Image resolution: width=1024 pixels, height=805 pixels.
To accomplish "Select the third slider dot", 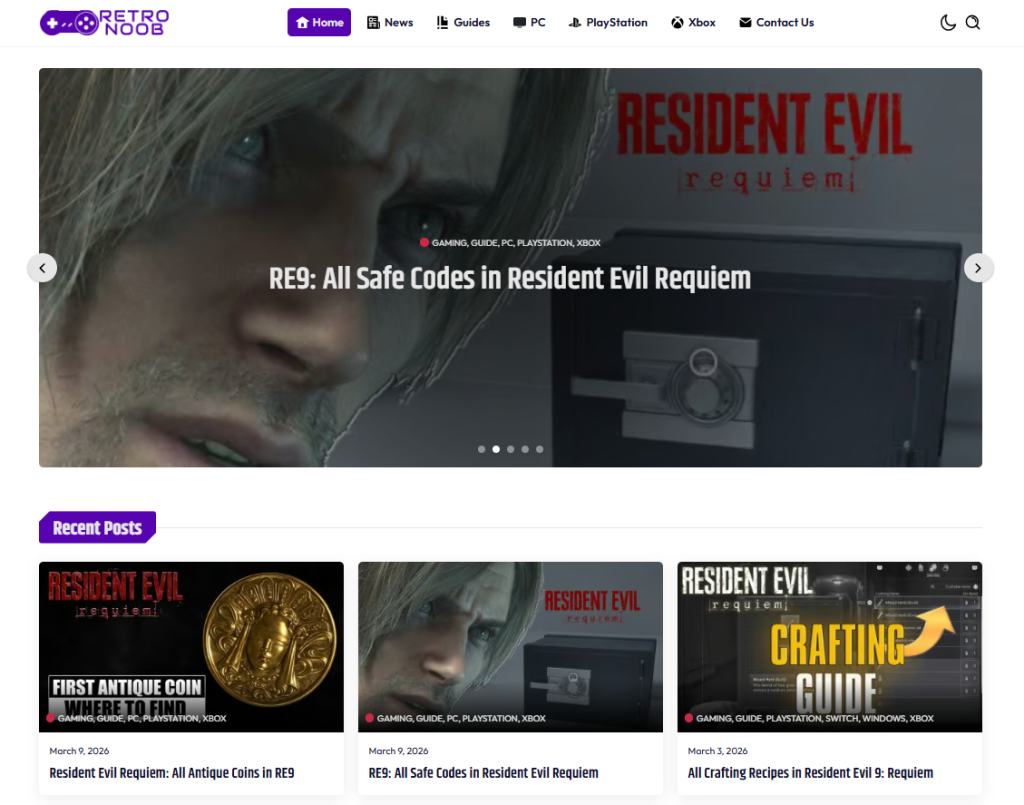I will tap(510, 449).
